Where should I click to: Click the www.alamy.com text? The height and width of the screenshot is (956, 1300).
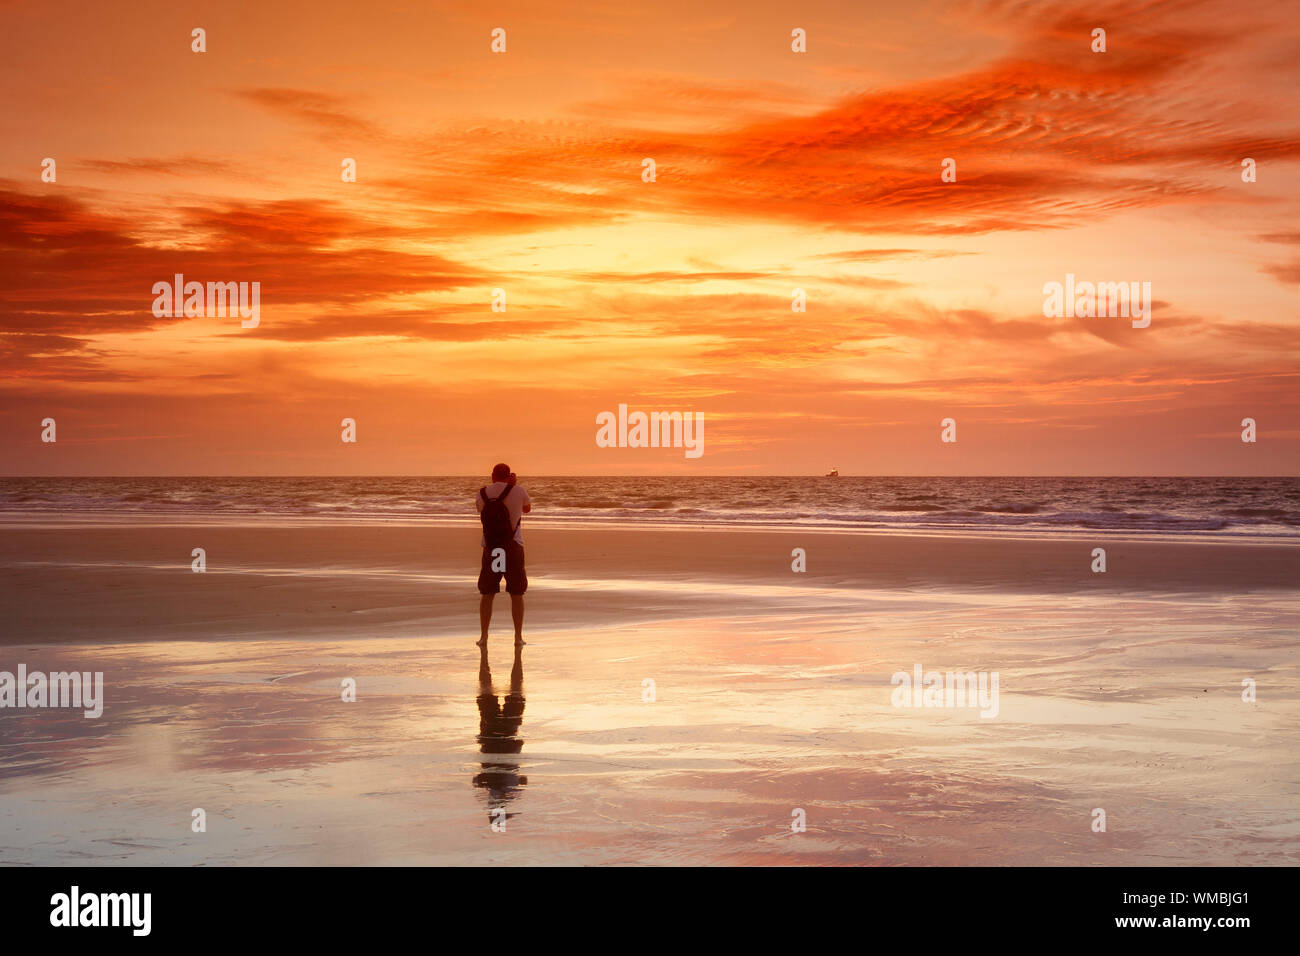(1182, 922)
